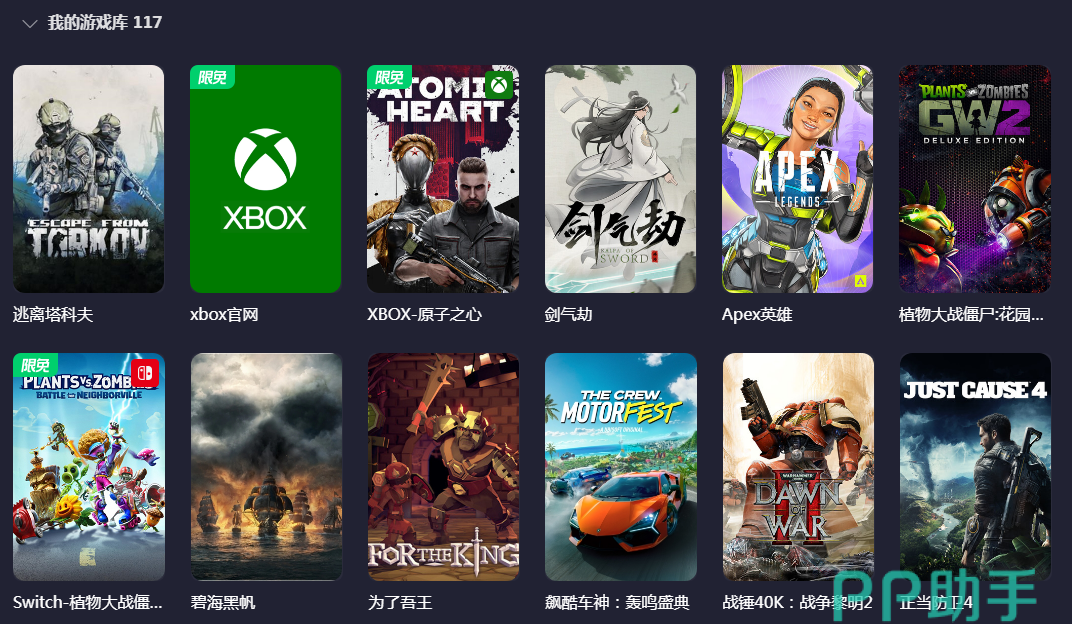Image resolution: width=1072 pixels, height=624 pixels.
Task: Click the 限免 tag on the Atomic Heart cover
Action: tap(389, 77)
